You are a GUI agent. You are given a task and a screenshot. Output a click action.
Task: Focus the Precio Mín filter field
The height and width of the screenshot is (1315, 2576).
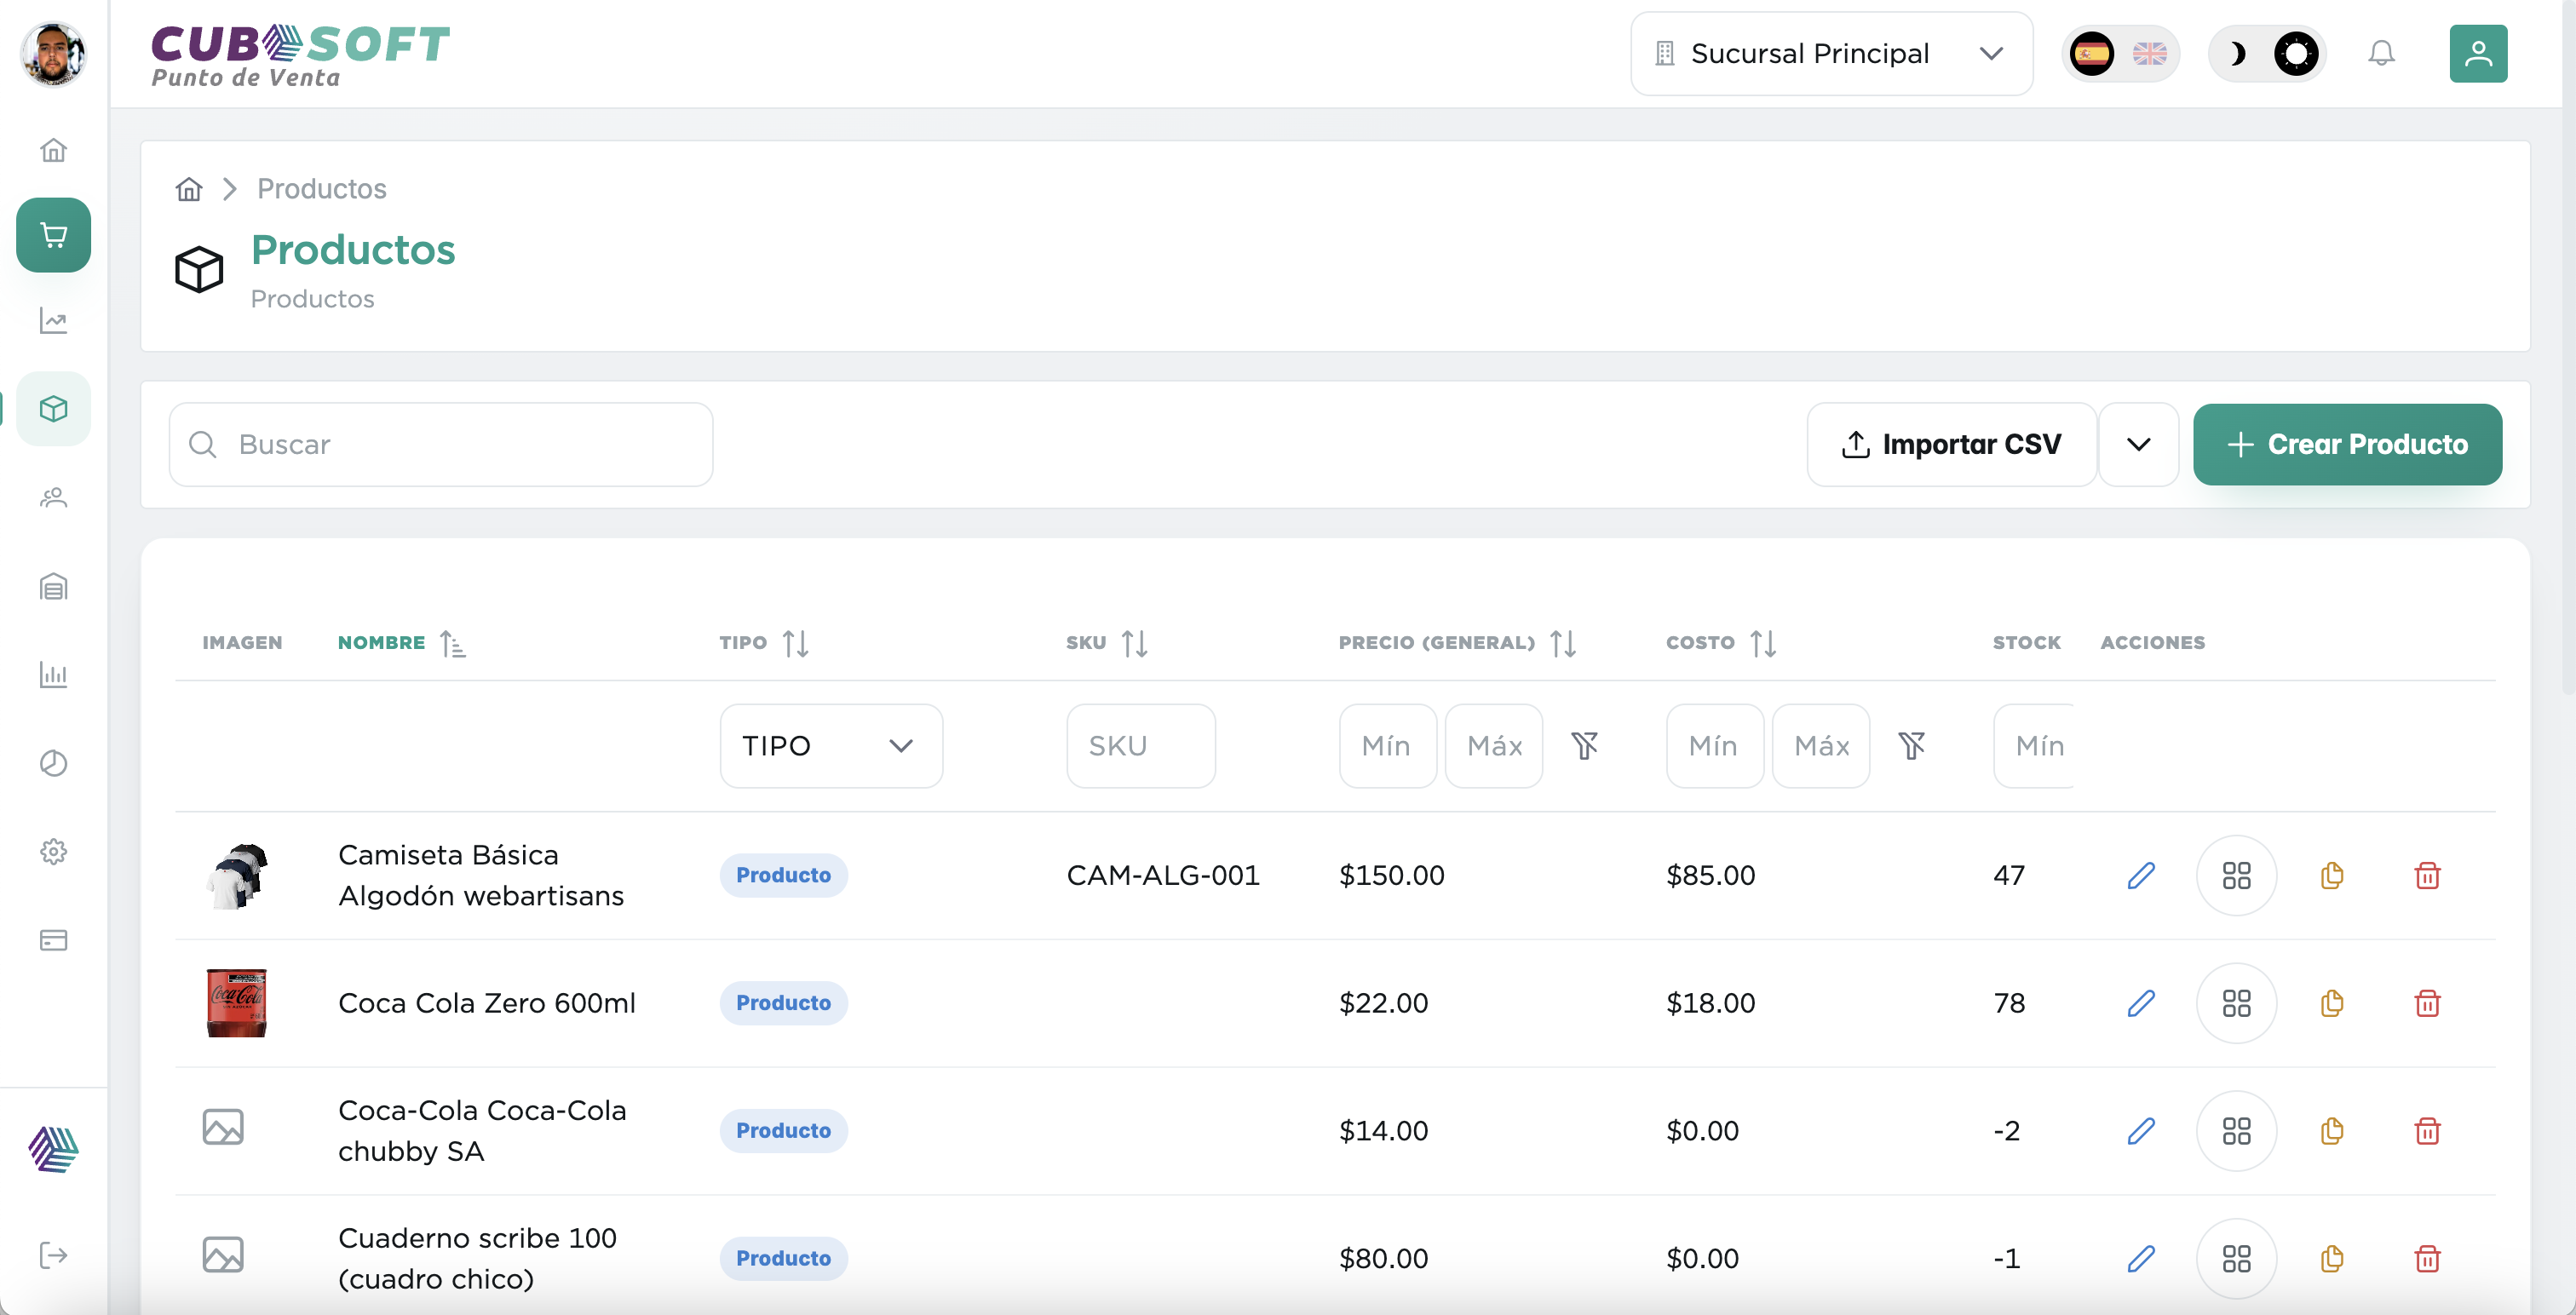click(1387, 746)
